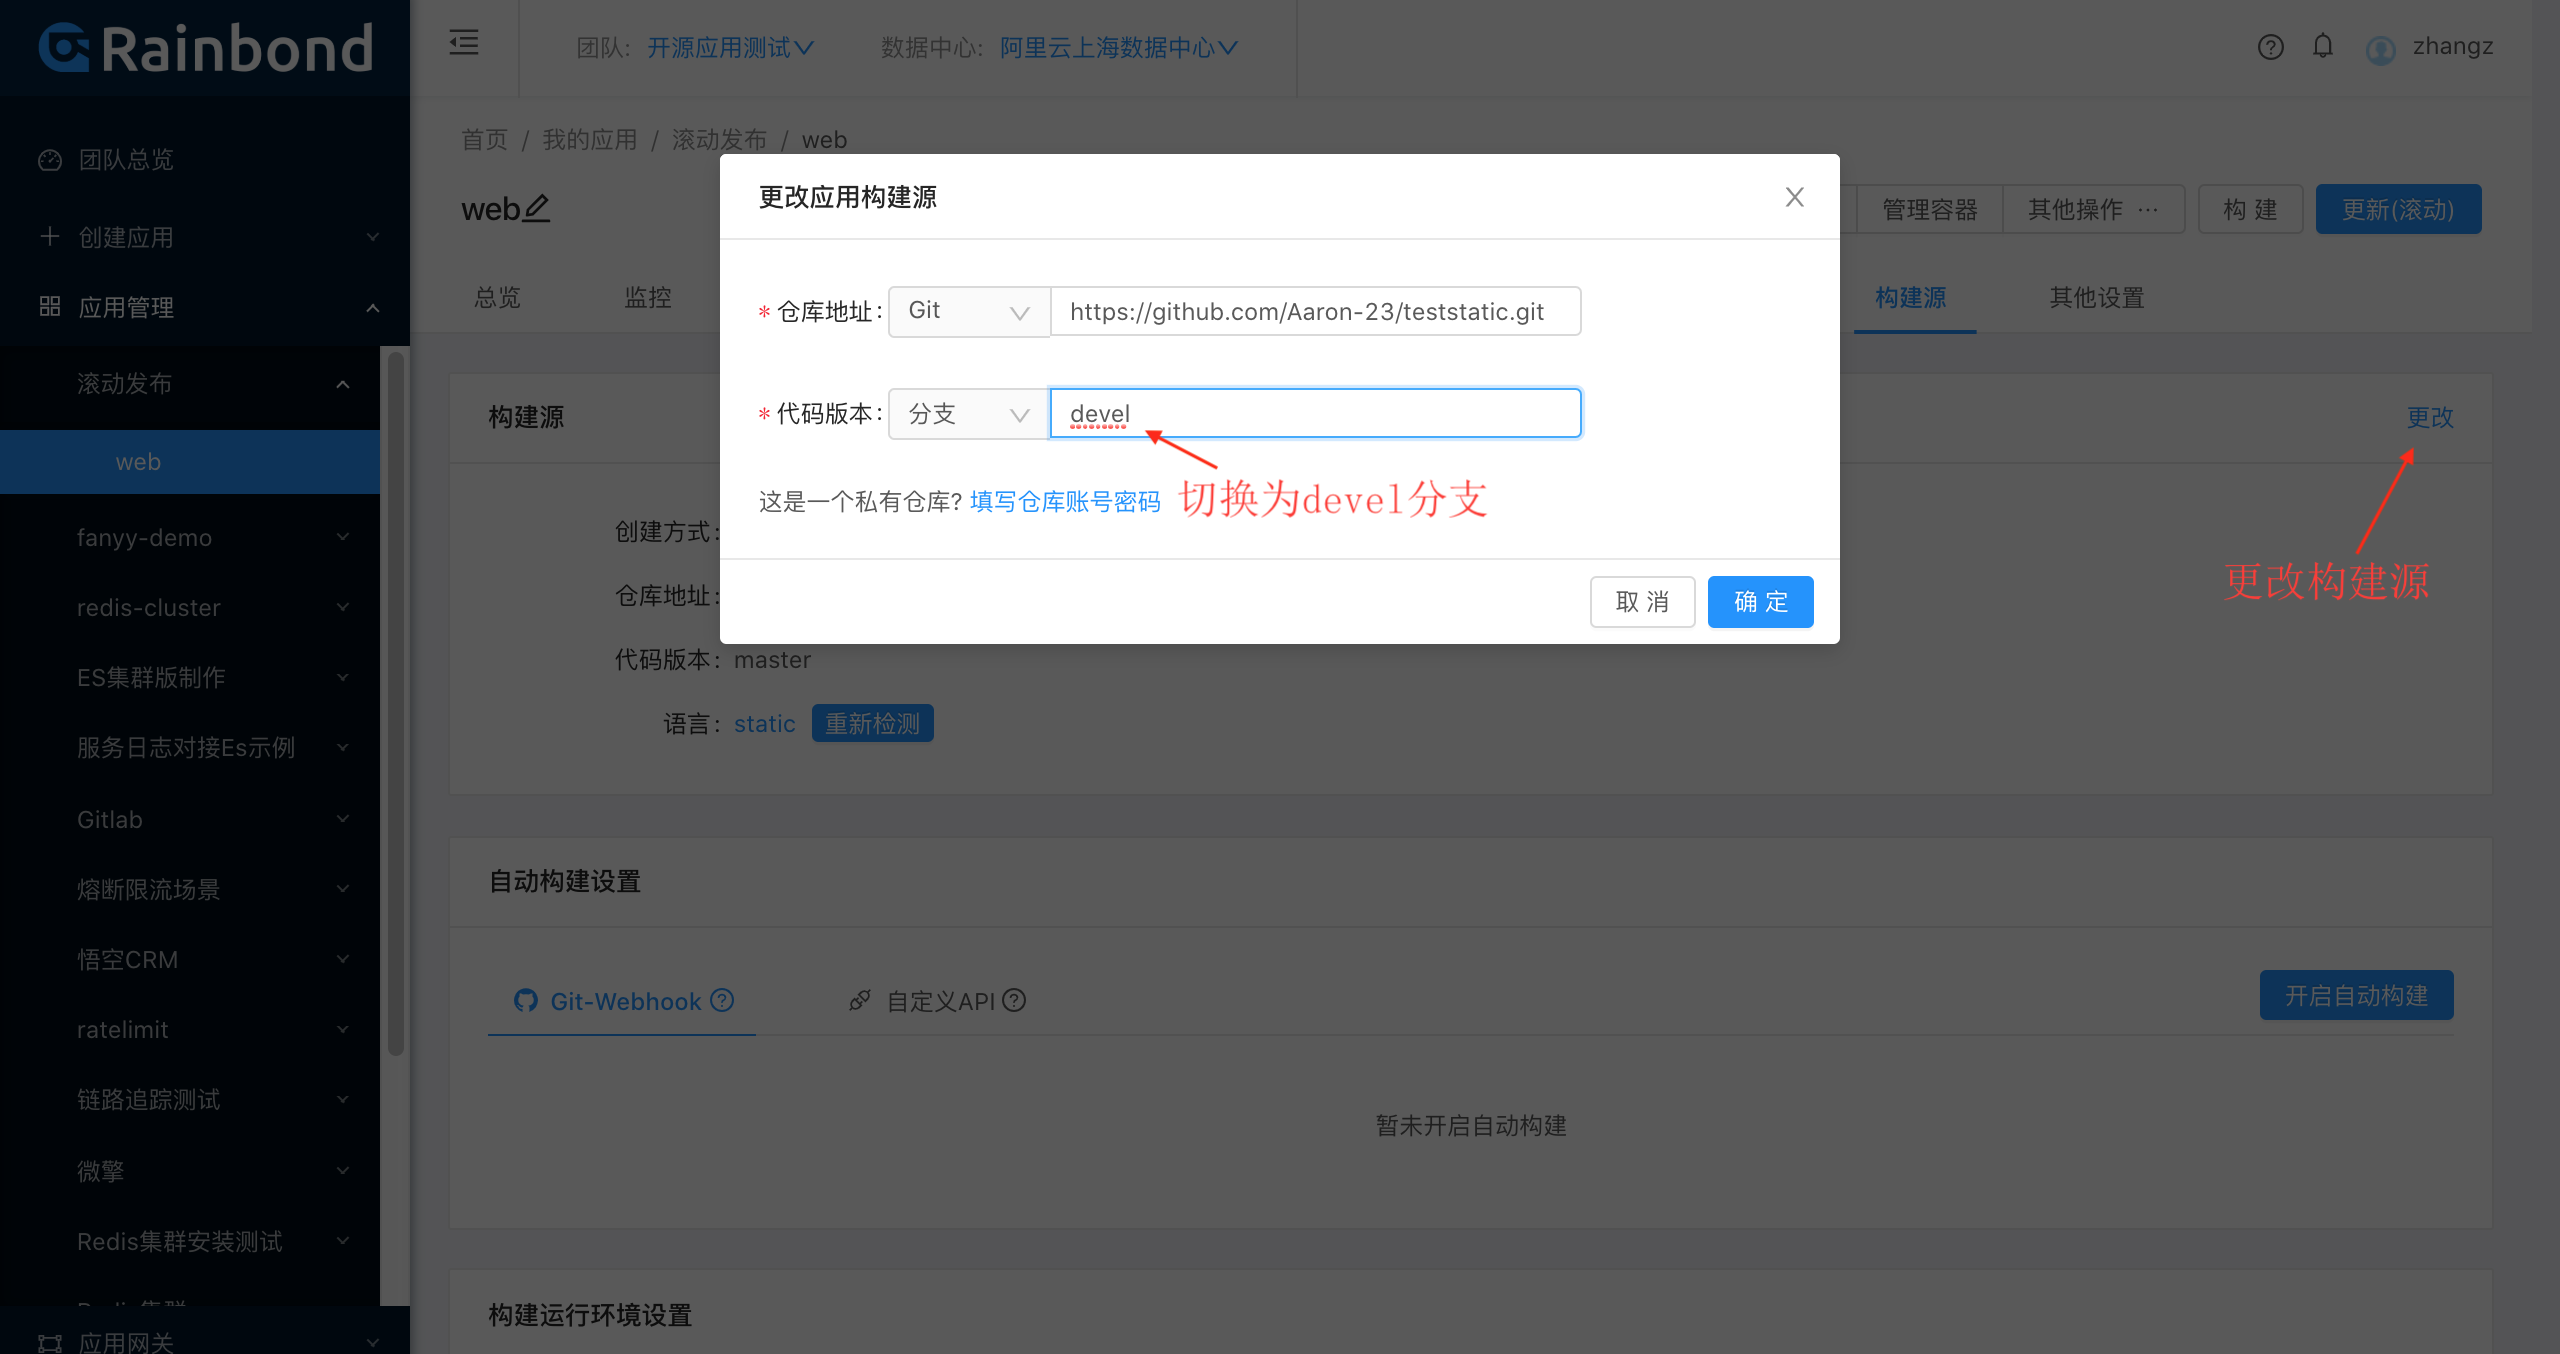This screenshot has height=1354, width=2560.
Task: Open the 分支 code version type dropdown
Action: [x=969, y=413]
